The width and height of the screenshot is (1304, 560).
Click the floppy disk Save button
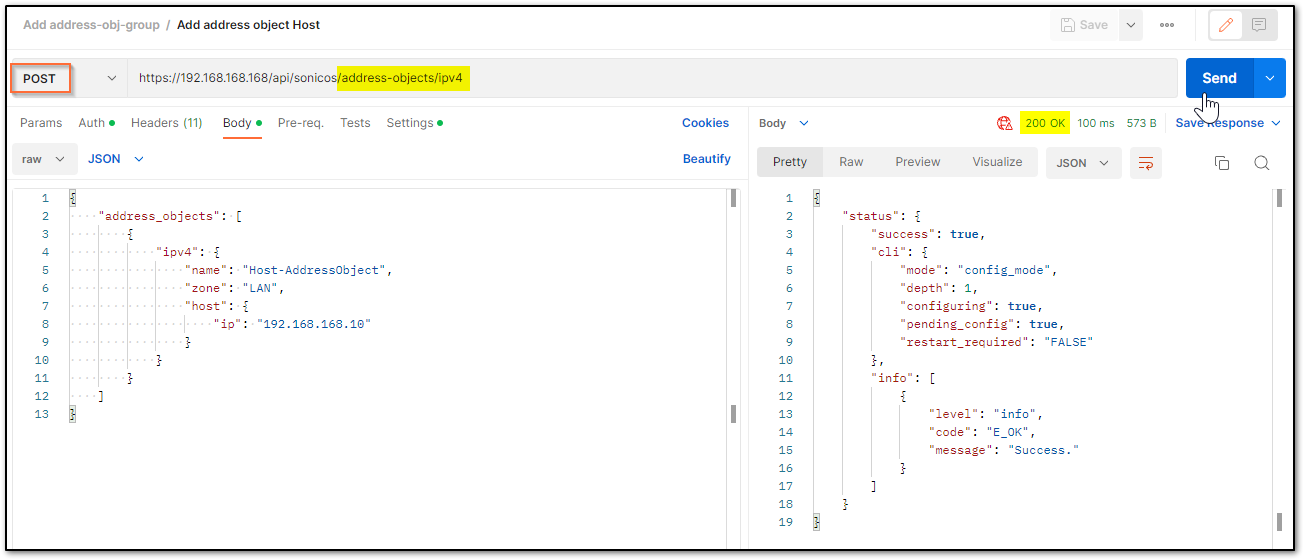1085,25
